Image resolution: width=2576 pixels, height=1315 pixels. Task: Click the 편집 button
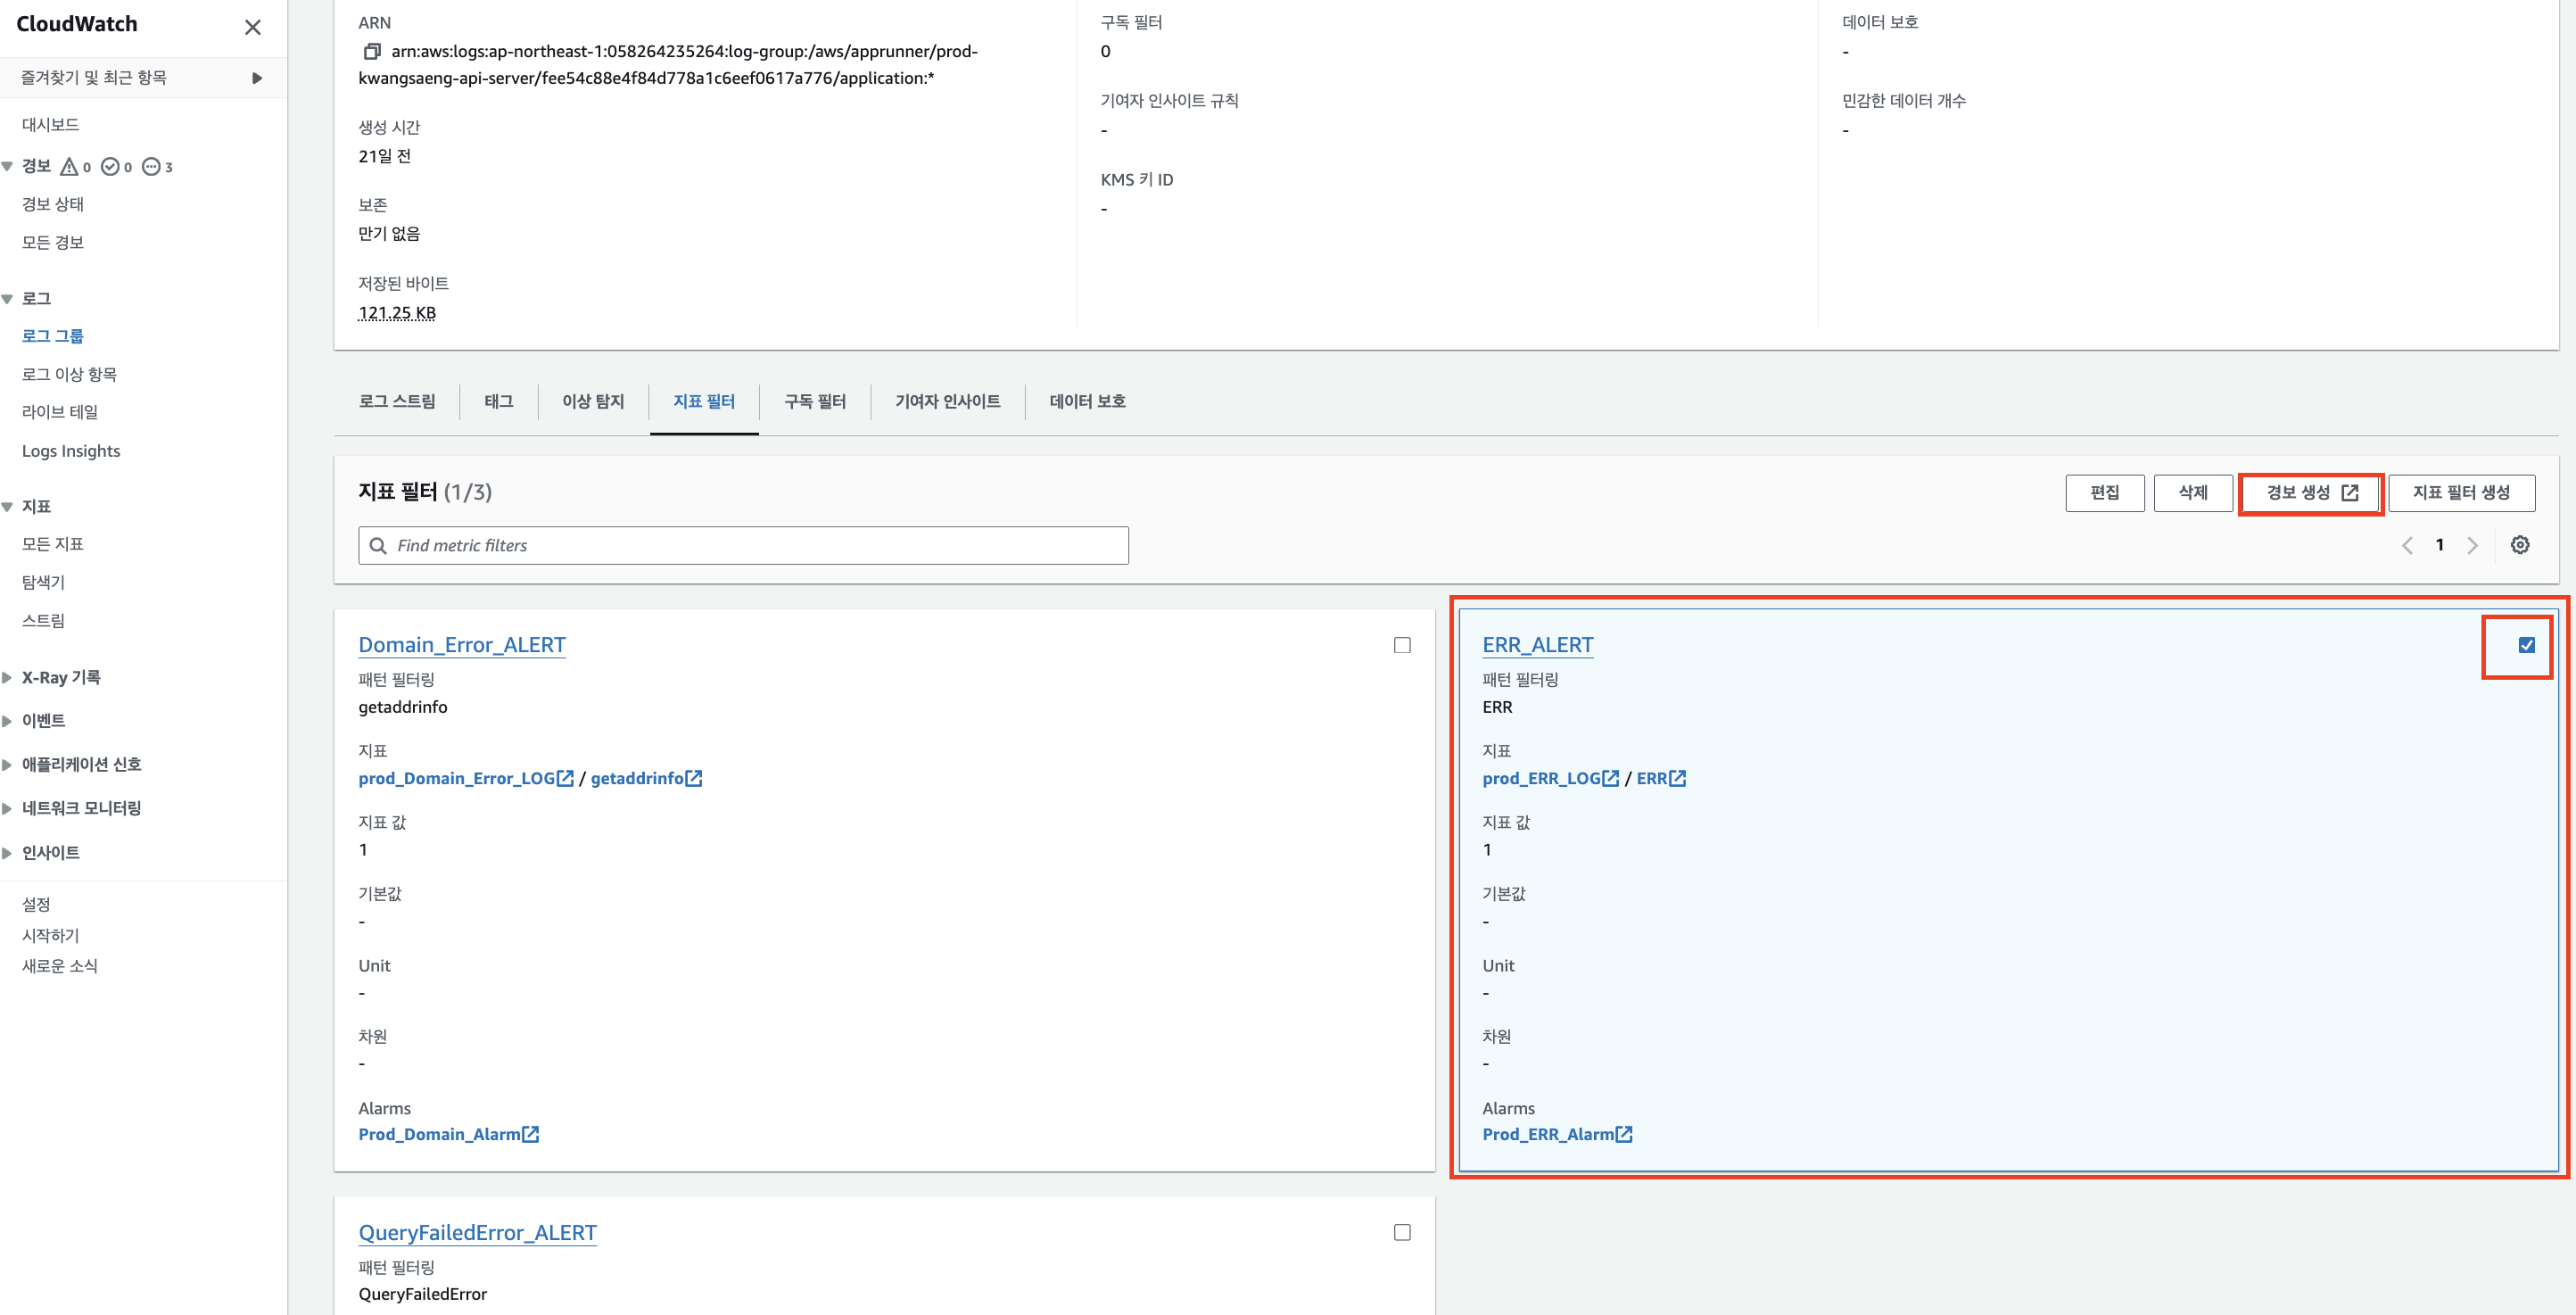[x=2105, y=492]
